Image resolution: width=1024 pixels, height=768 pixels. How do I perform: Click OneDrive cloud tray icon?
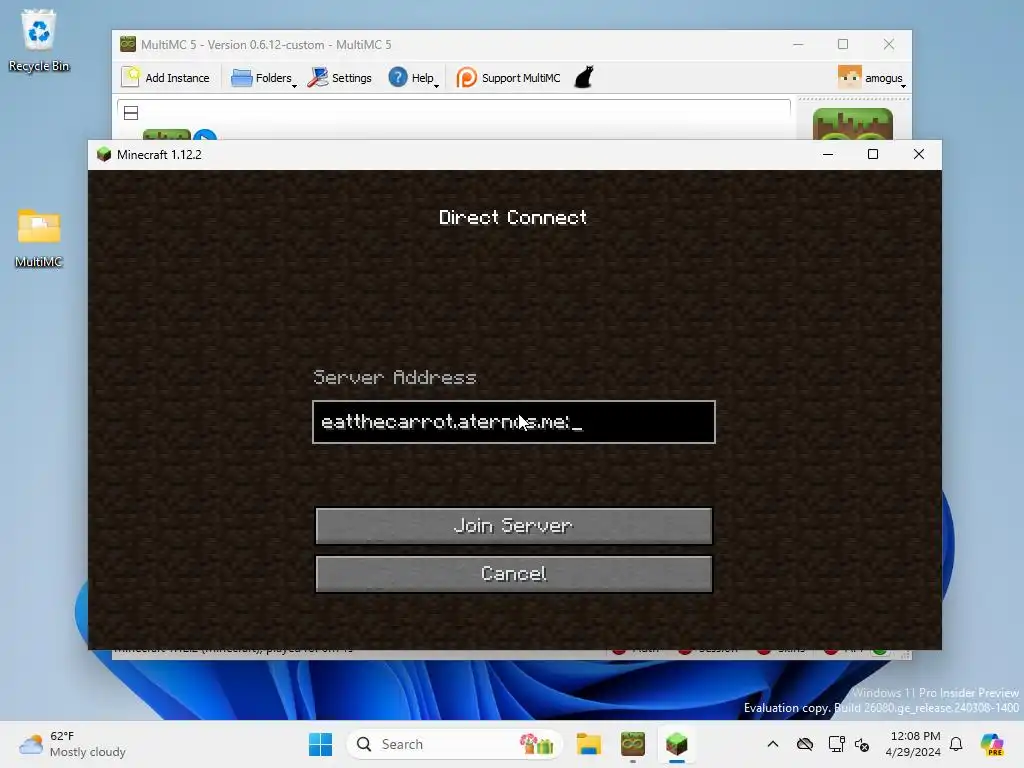[x=805, y=744]
